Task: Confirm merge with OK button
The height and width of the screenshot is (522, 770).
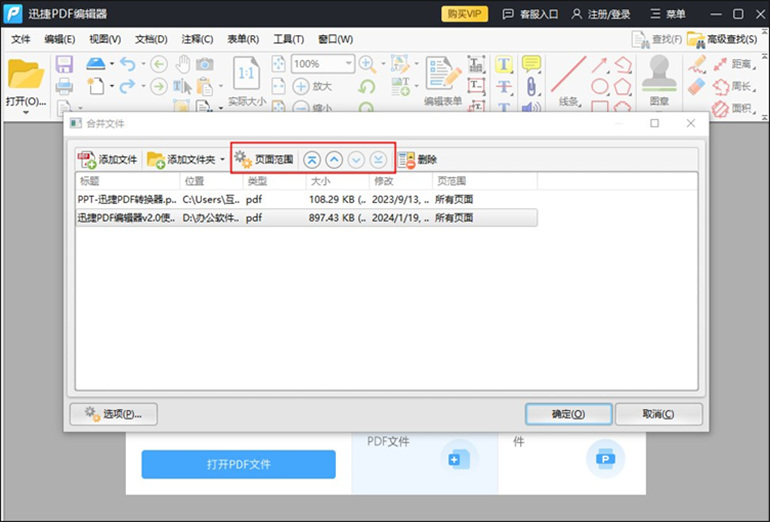Action: click(568, 414)
